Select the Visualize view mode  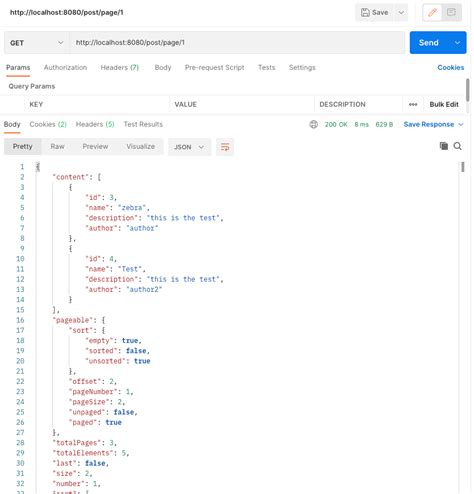pos(140,147)
